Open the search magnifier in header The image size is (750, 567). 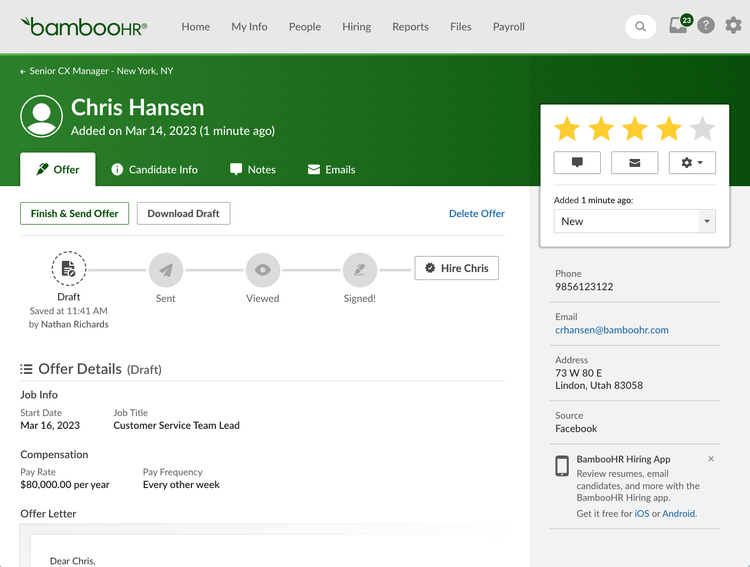pyautogui.click(x=640, y=27)
